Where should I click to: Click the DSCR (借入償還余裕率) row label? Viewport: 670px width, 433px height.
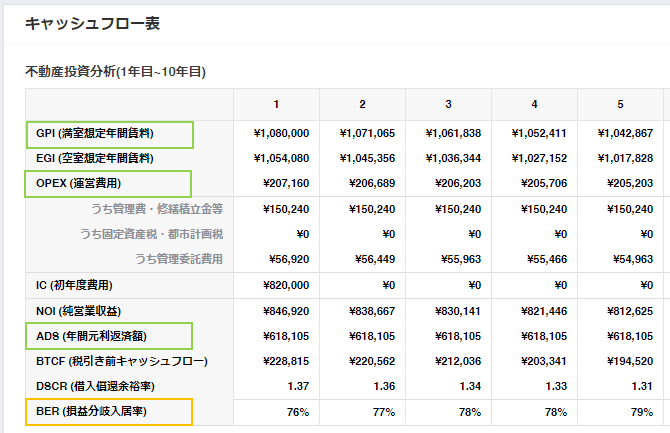coord(96,386)
